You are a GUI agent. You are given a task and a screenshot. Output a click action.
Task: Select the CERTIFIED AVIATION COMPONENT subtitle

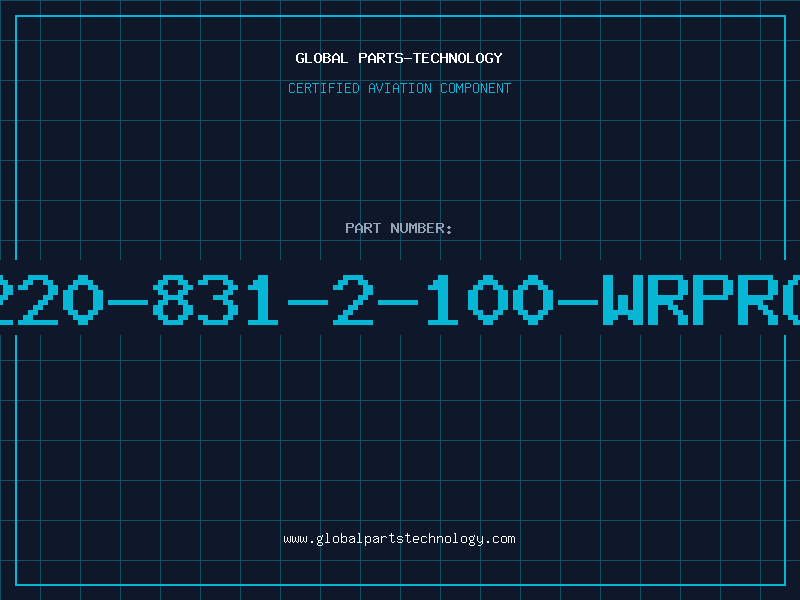[399, 88]
